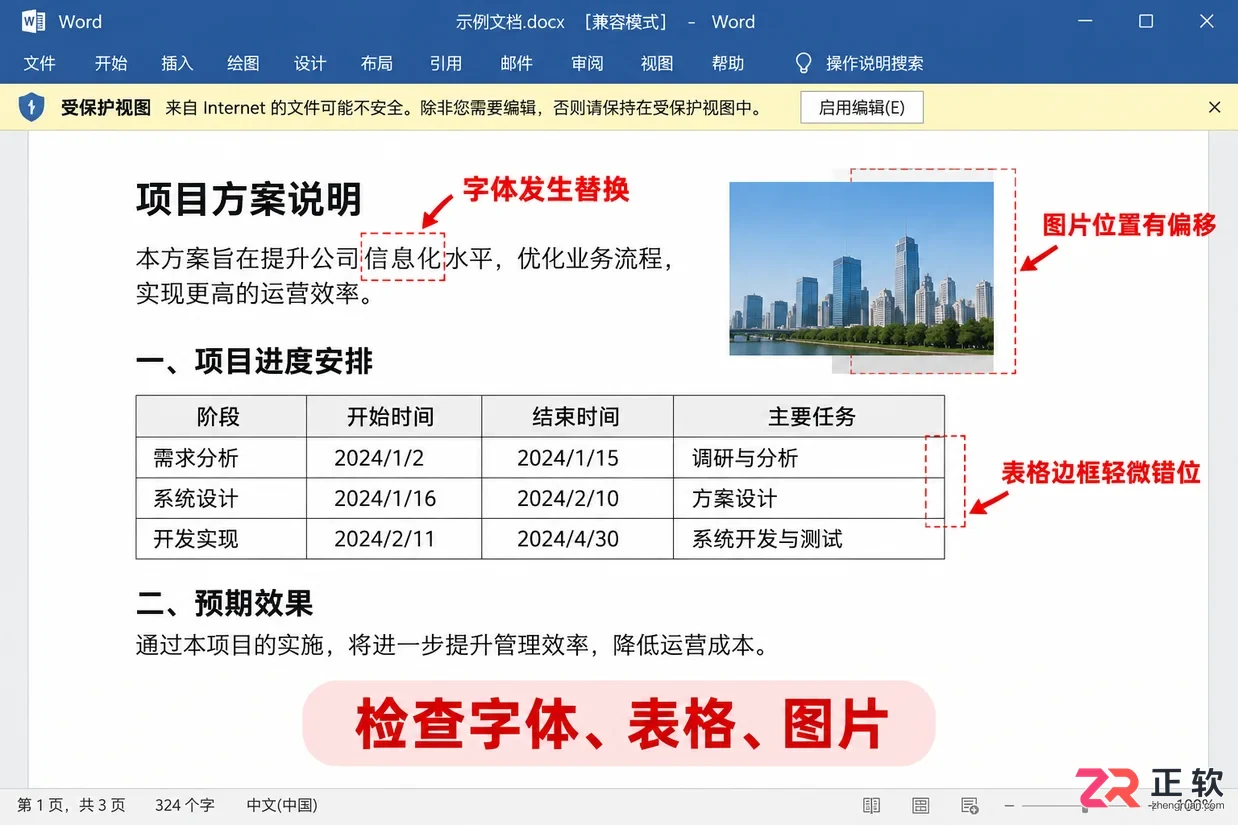Open the 设计 ribbon tab
1238x825 pixels.
310,63
